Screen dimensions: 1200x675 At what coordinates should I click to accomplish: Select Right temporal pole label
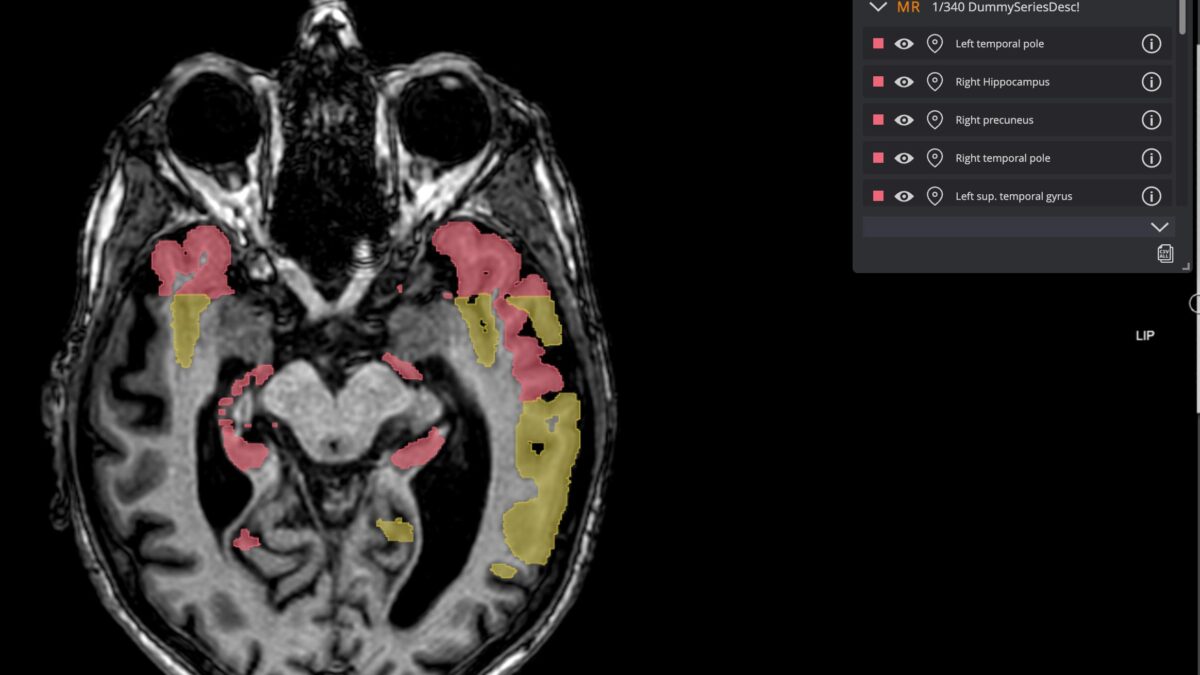1002,158
